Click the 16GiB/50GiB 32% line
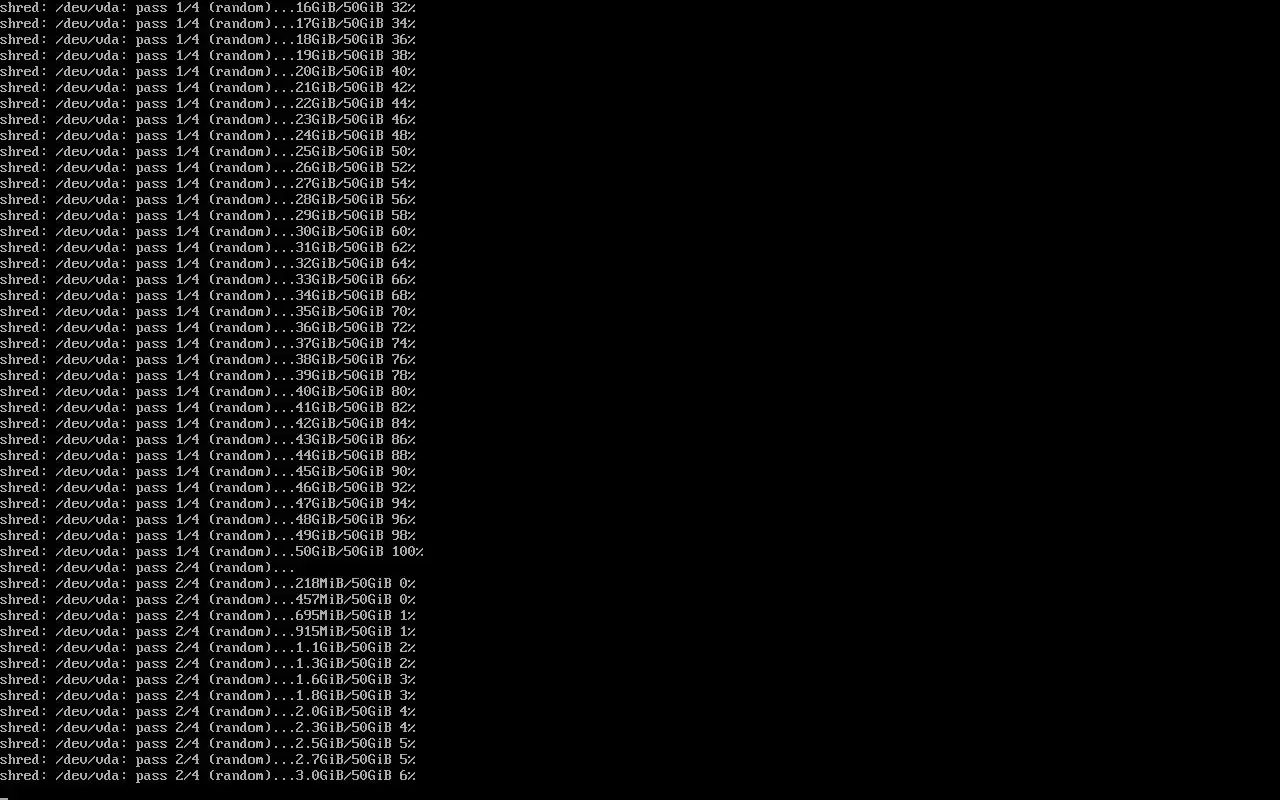The width and height of the screenshot is (1280, 800). [208, 7]
